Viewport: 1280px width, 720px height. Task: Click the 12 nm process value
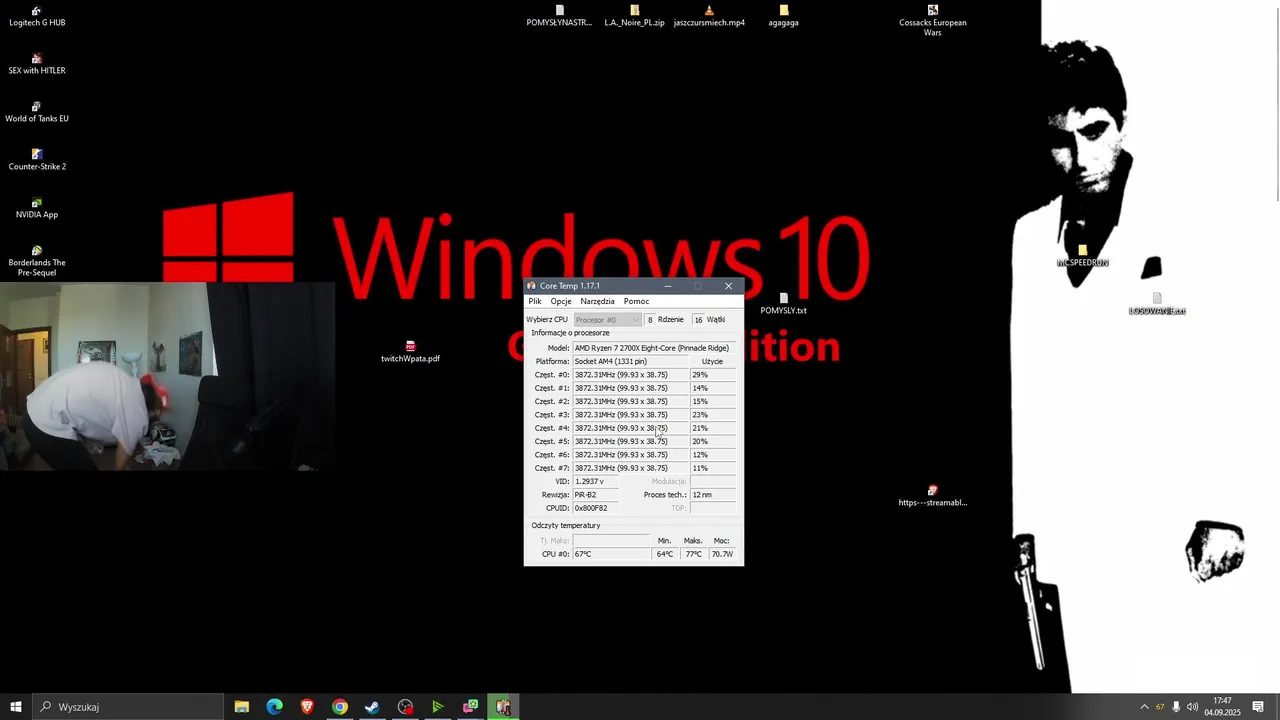click(713, 495)
